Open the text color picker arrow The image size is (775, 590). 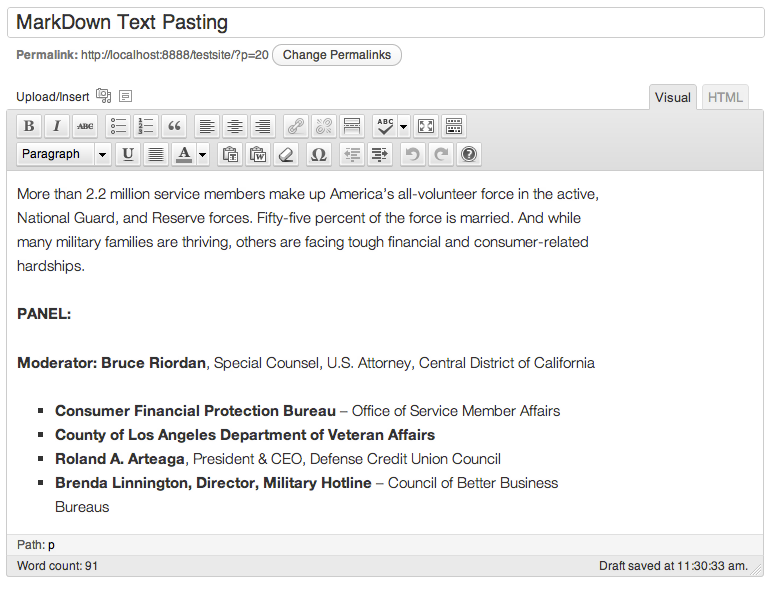(203, 154)
